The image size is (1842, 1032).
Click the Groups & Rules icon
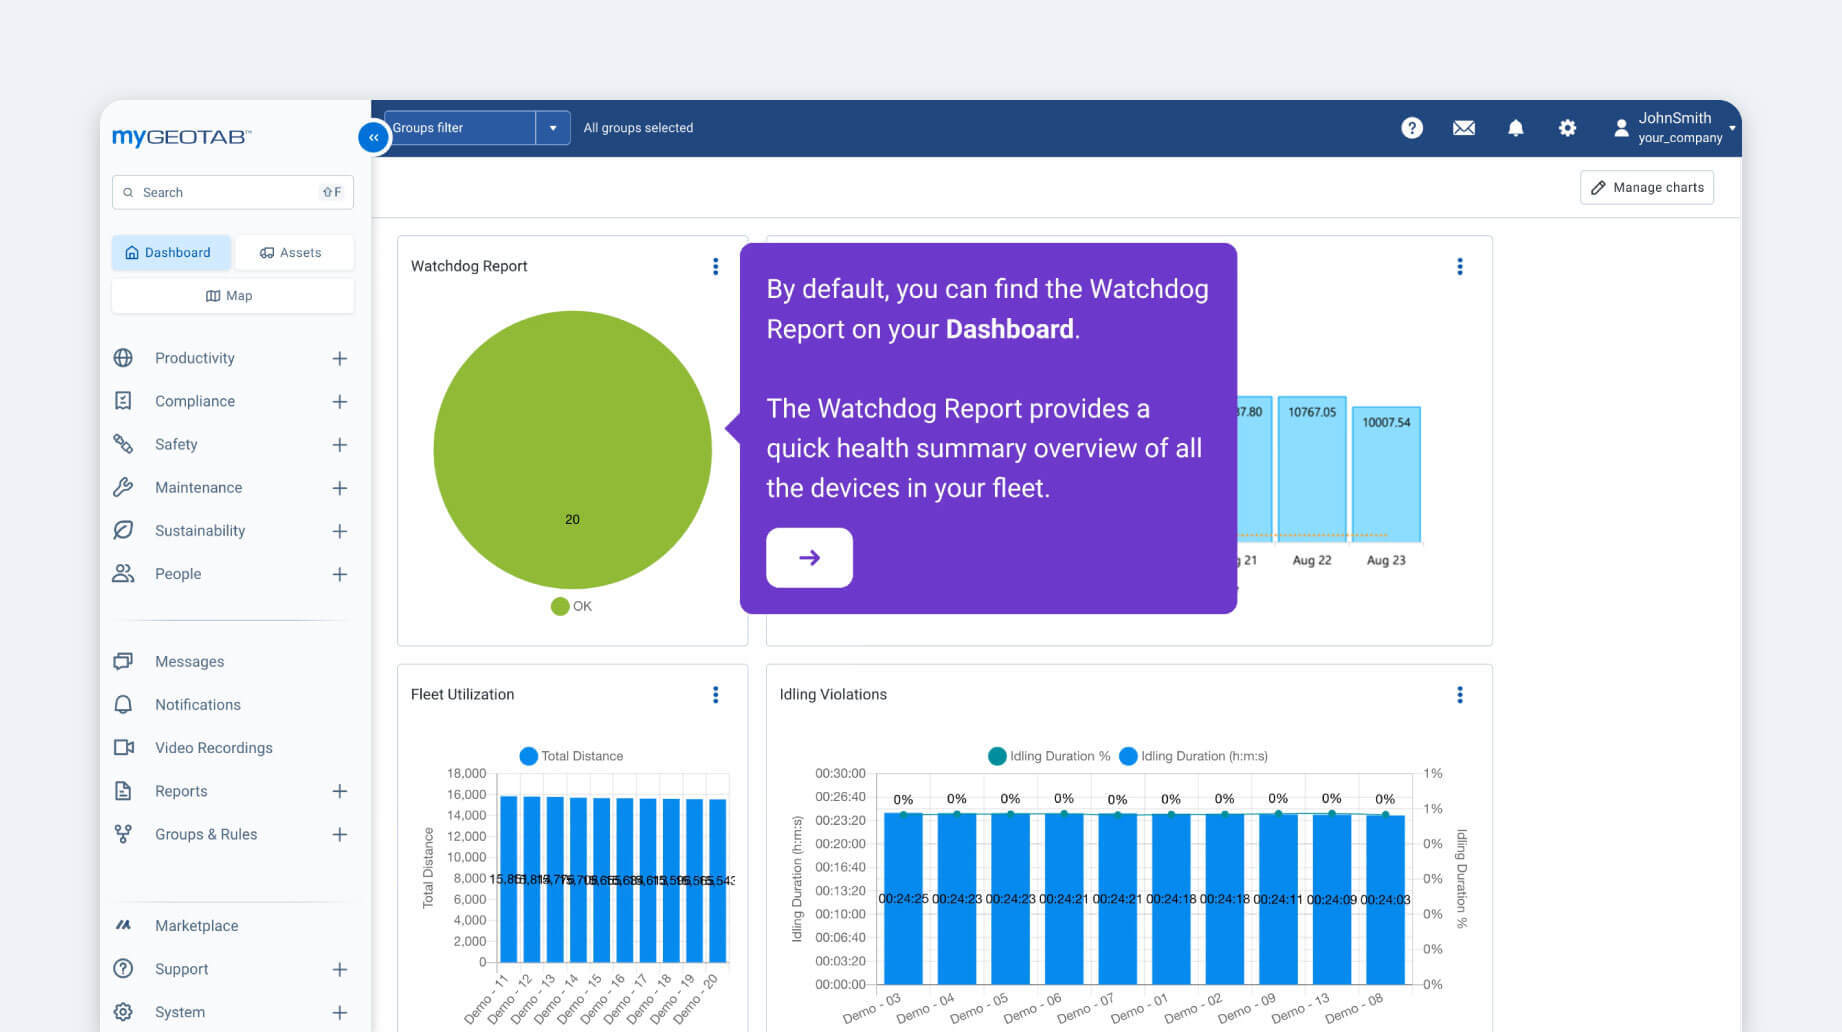coord(123,834)
